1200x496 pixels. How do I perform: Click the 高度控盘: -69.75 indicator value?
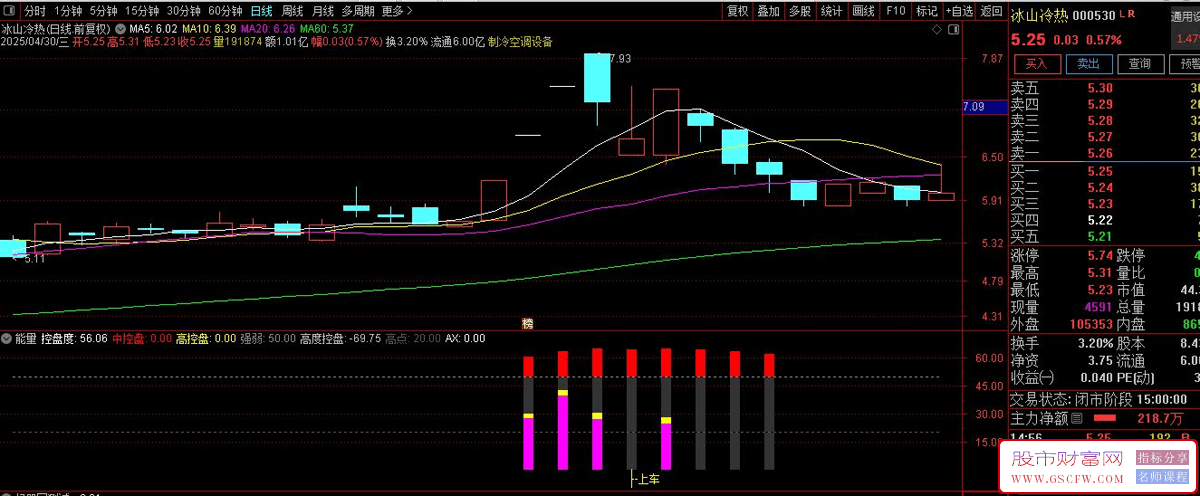[341, 338]
